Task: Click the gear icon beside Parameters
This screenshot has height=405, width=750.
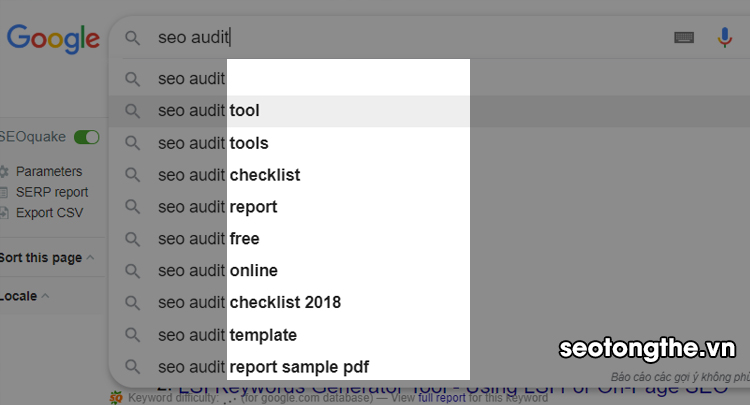Action: [4, 172]
